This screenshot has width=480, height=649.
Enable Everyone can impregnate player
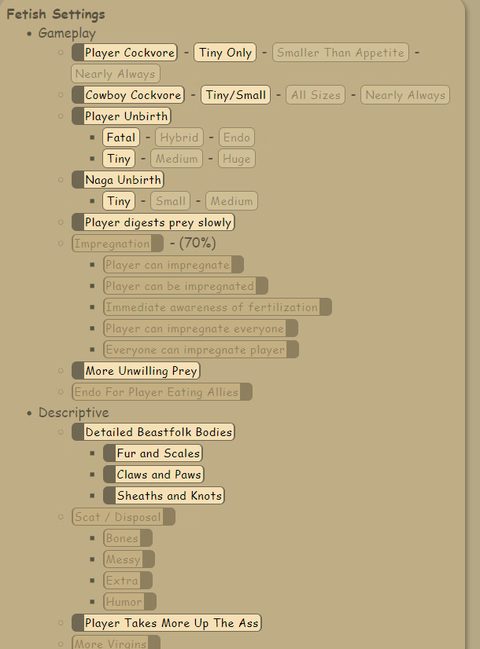point(201,350)
